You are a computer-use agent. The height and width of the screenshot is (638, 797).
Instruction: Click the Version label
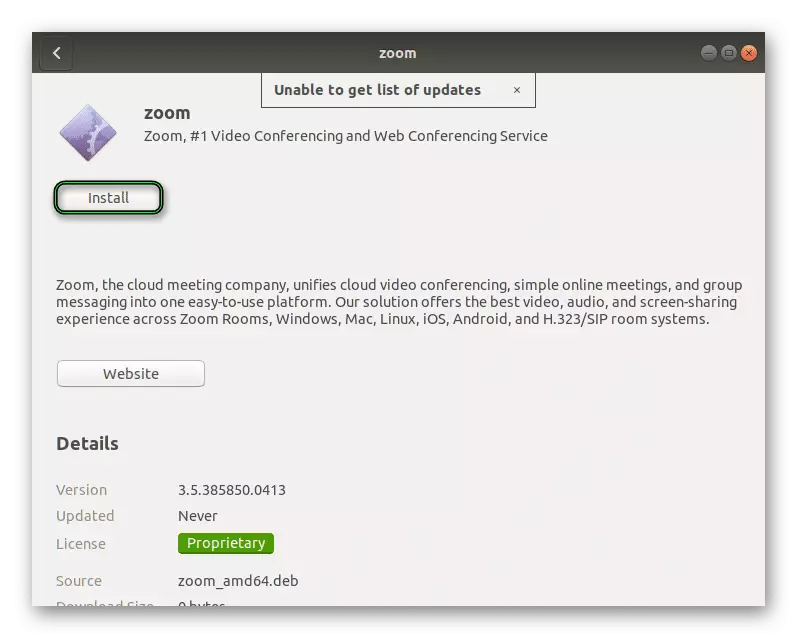[x=81, y=490]
